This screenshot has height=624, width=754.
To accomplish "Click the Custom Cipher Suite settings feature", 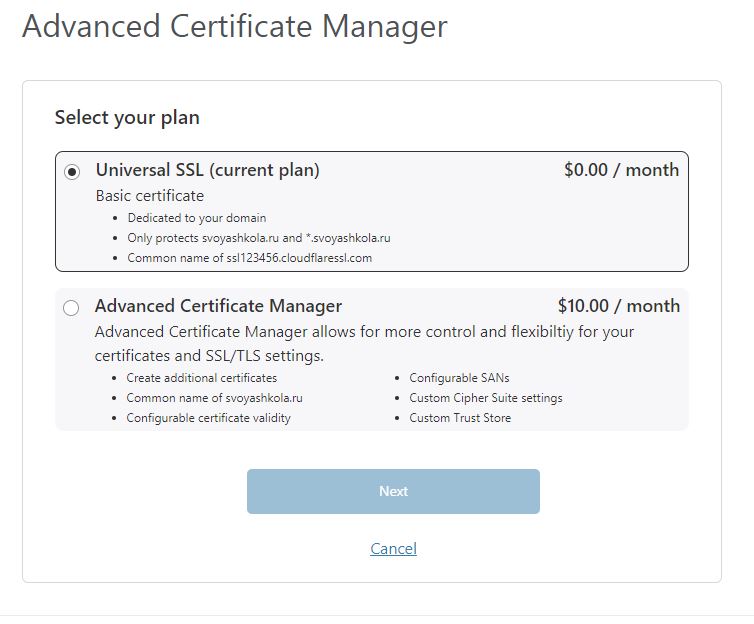I will (486, 398).
